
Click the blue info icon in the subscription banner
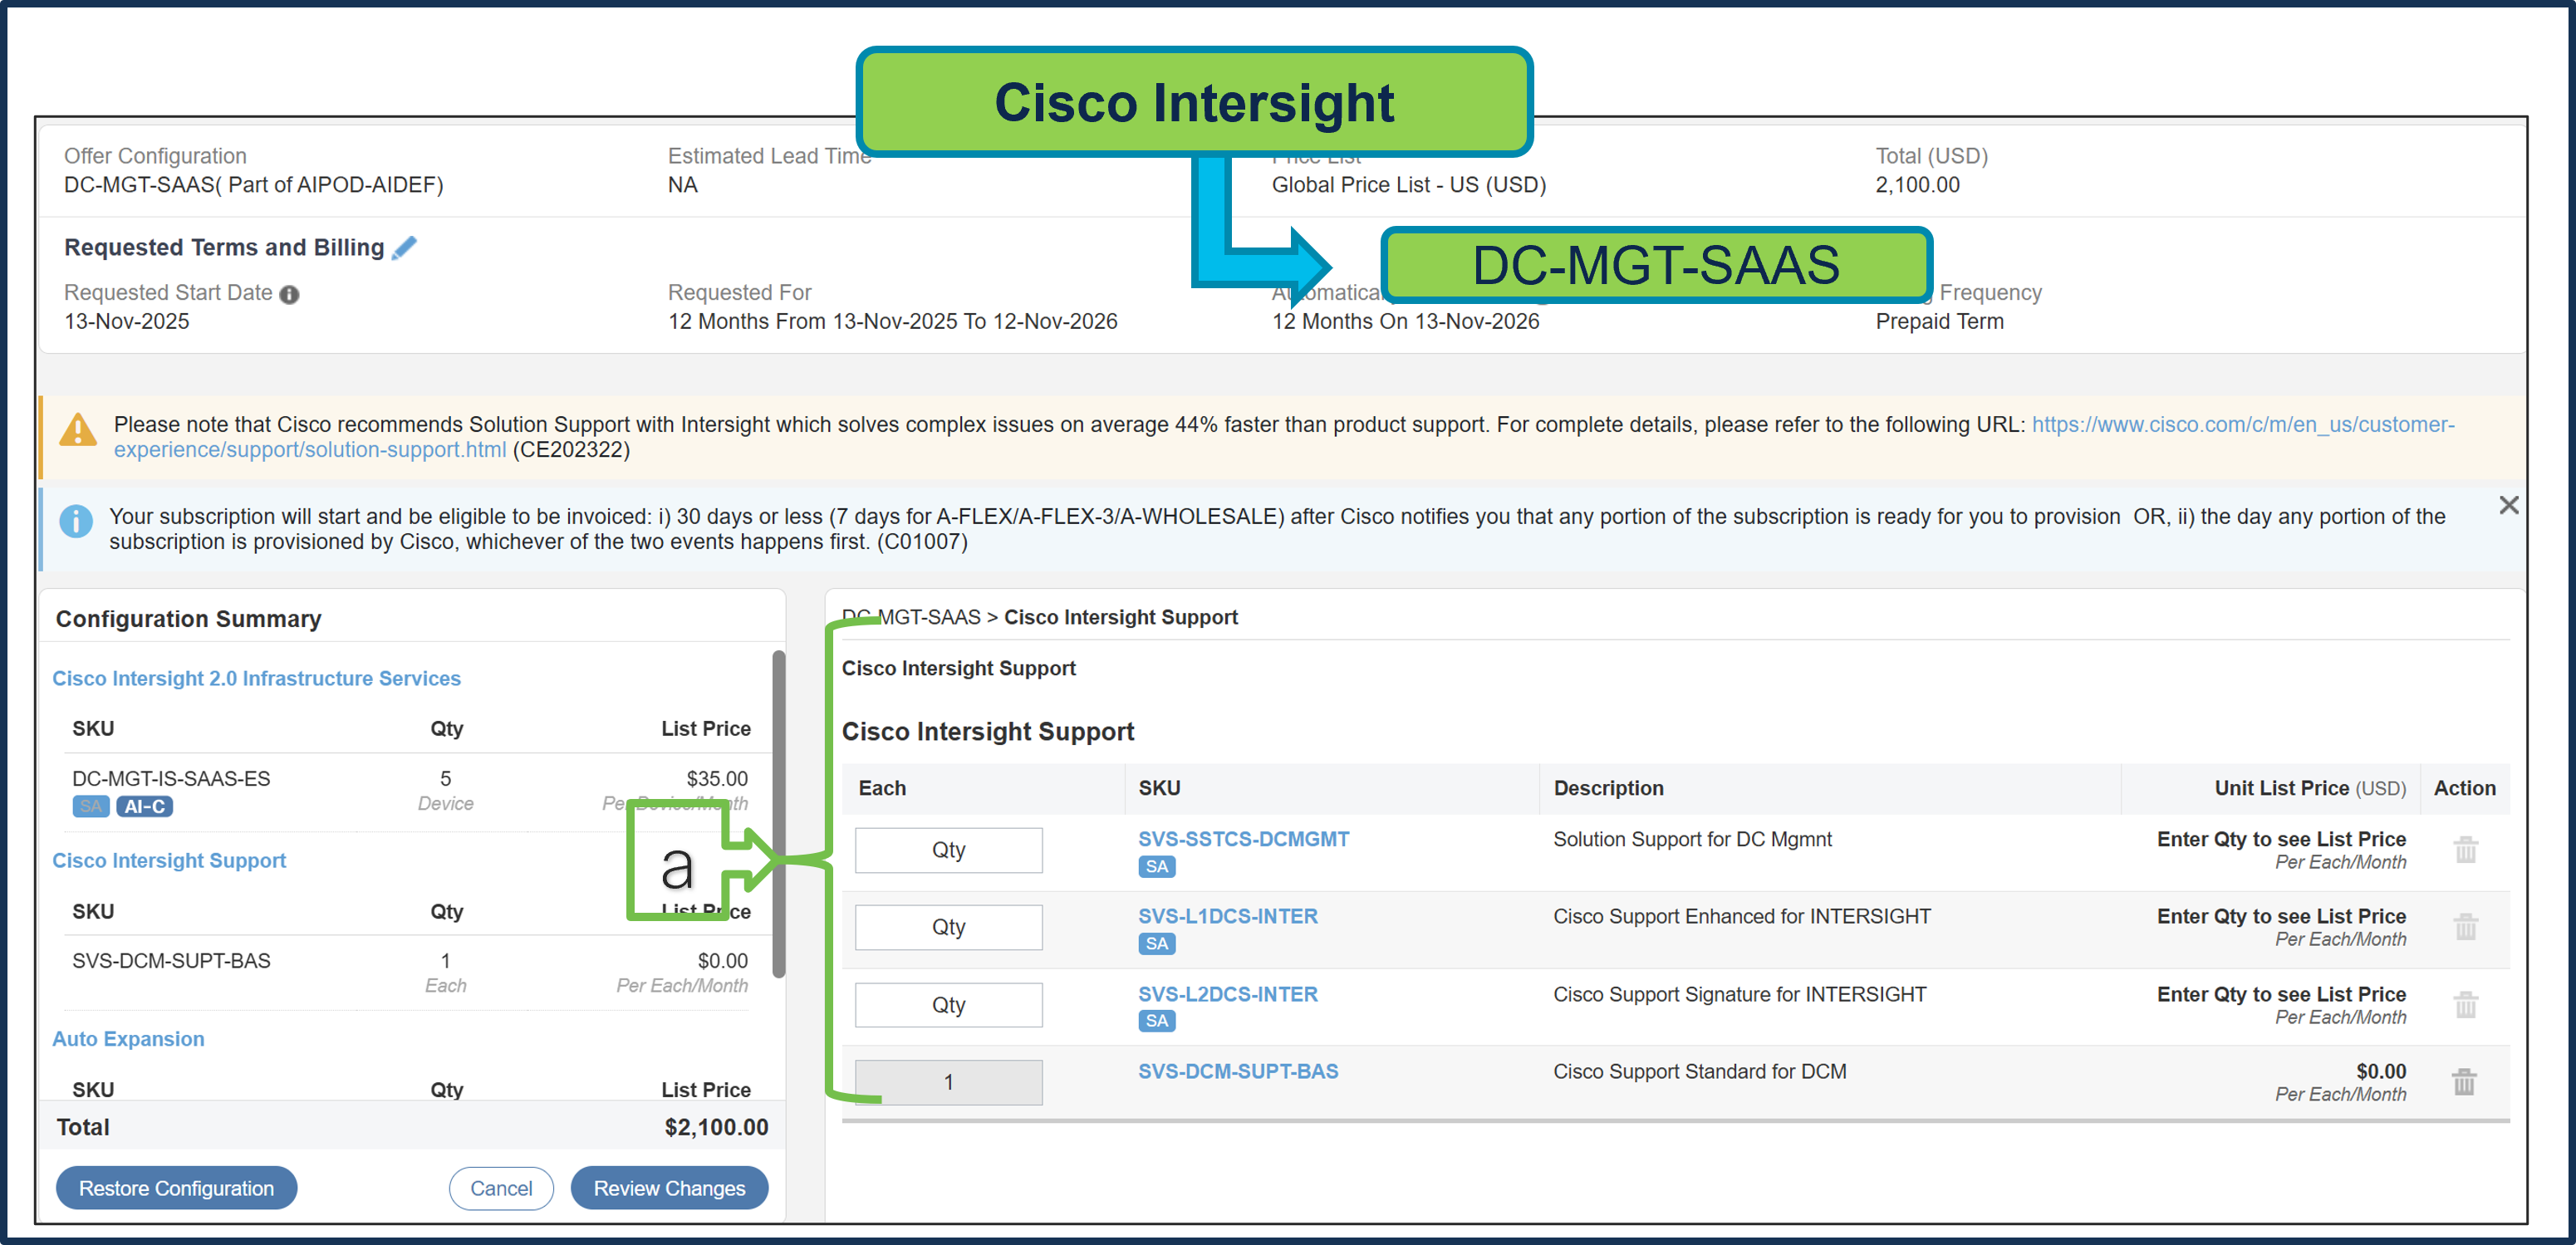[x=77, y=519]
